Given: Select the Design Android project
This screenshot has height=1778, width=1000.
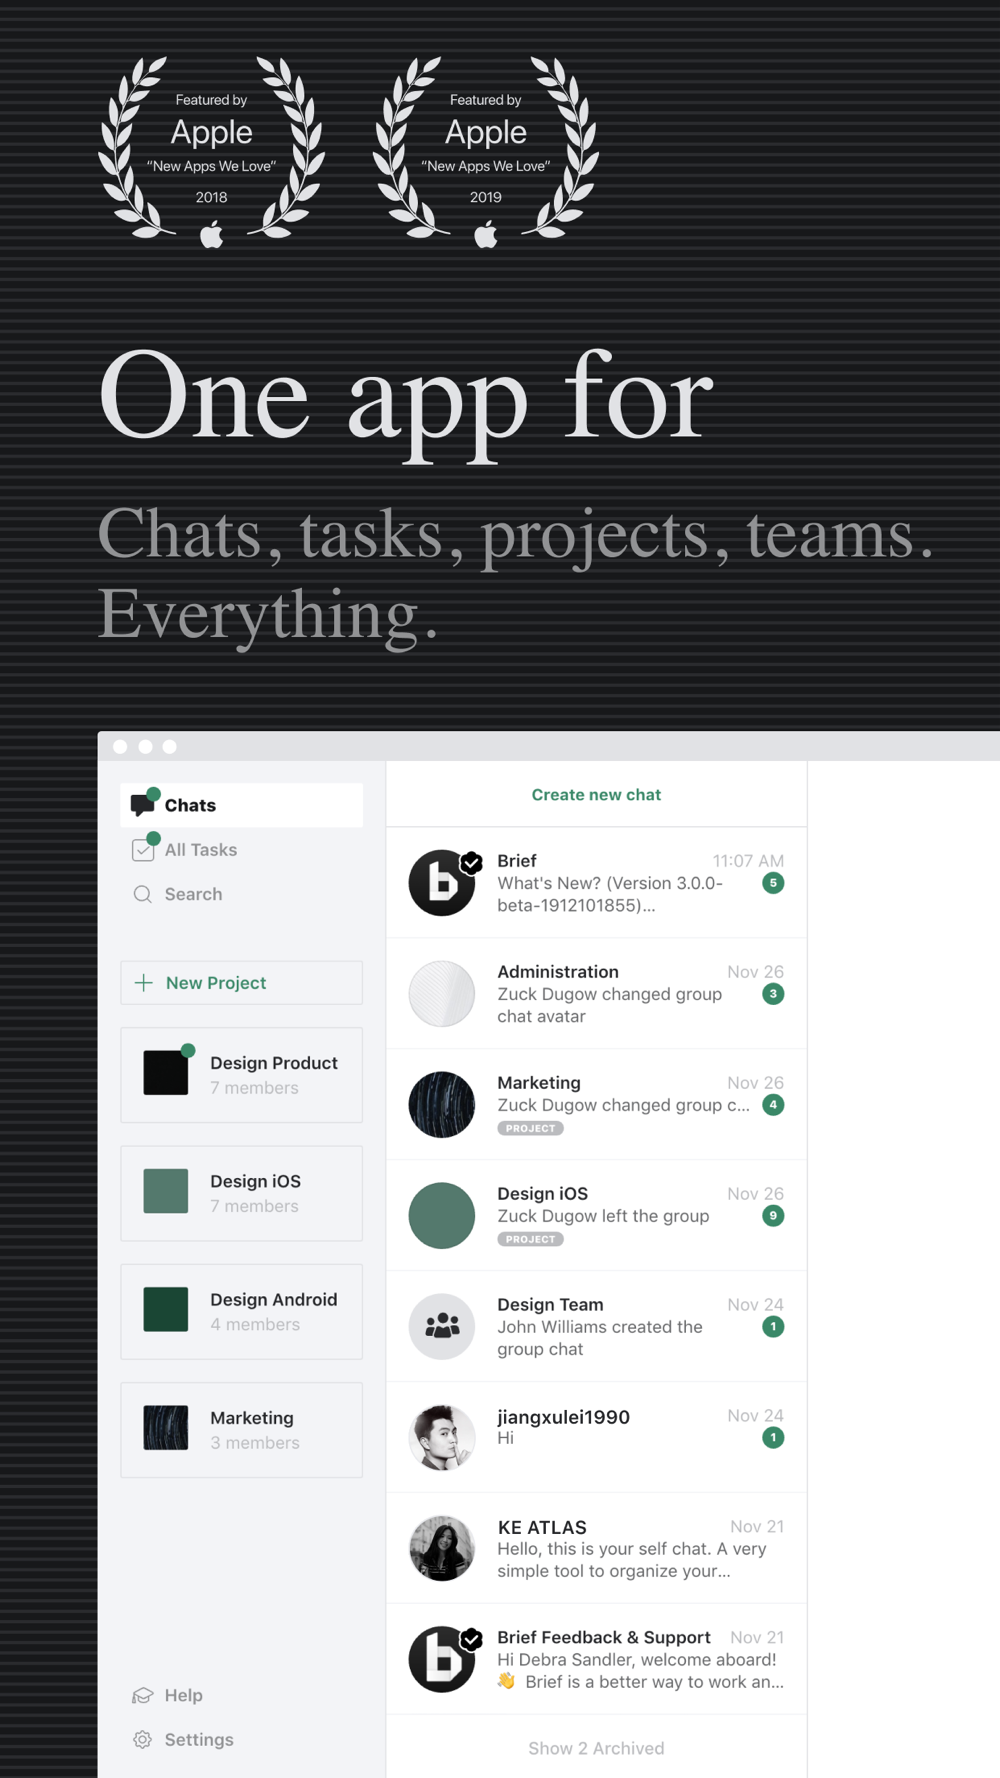Looking at the screenshot, I should pyautogui.click(x=241, y=1311).
